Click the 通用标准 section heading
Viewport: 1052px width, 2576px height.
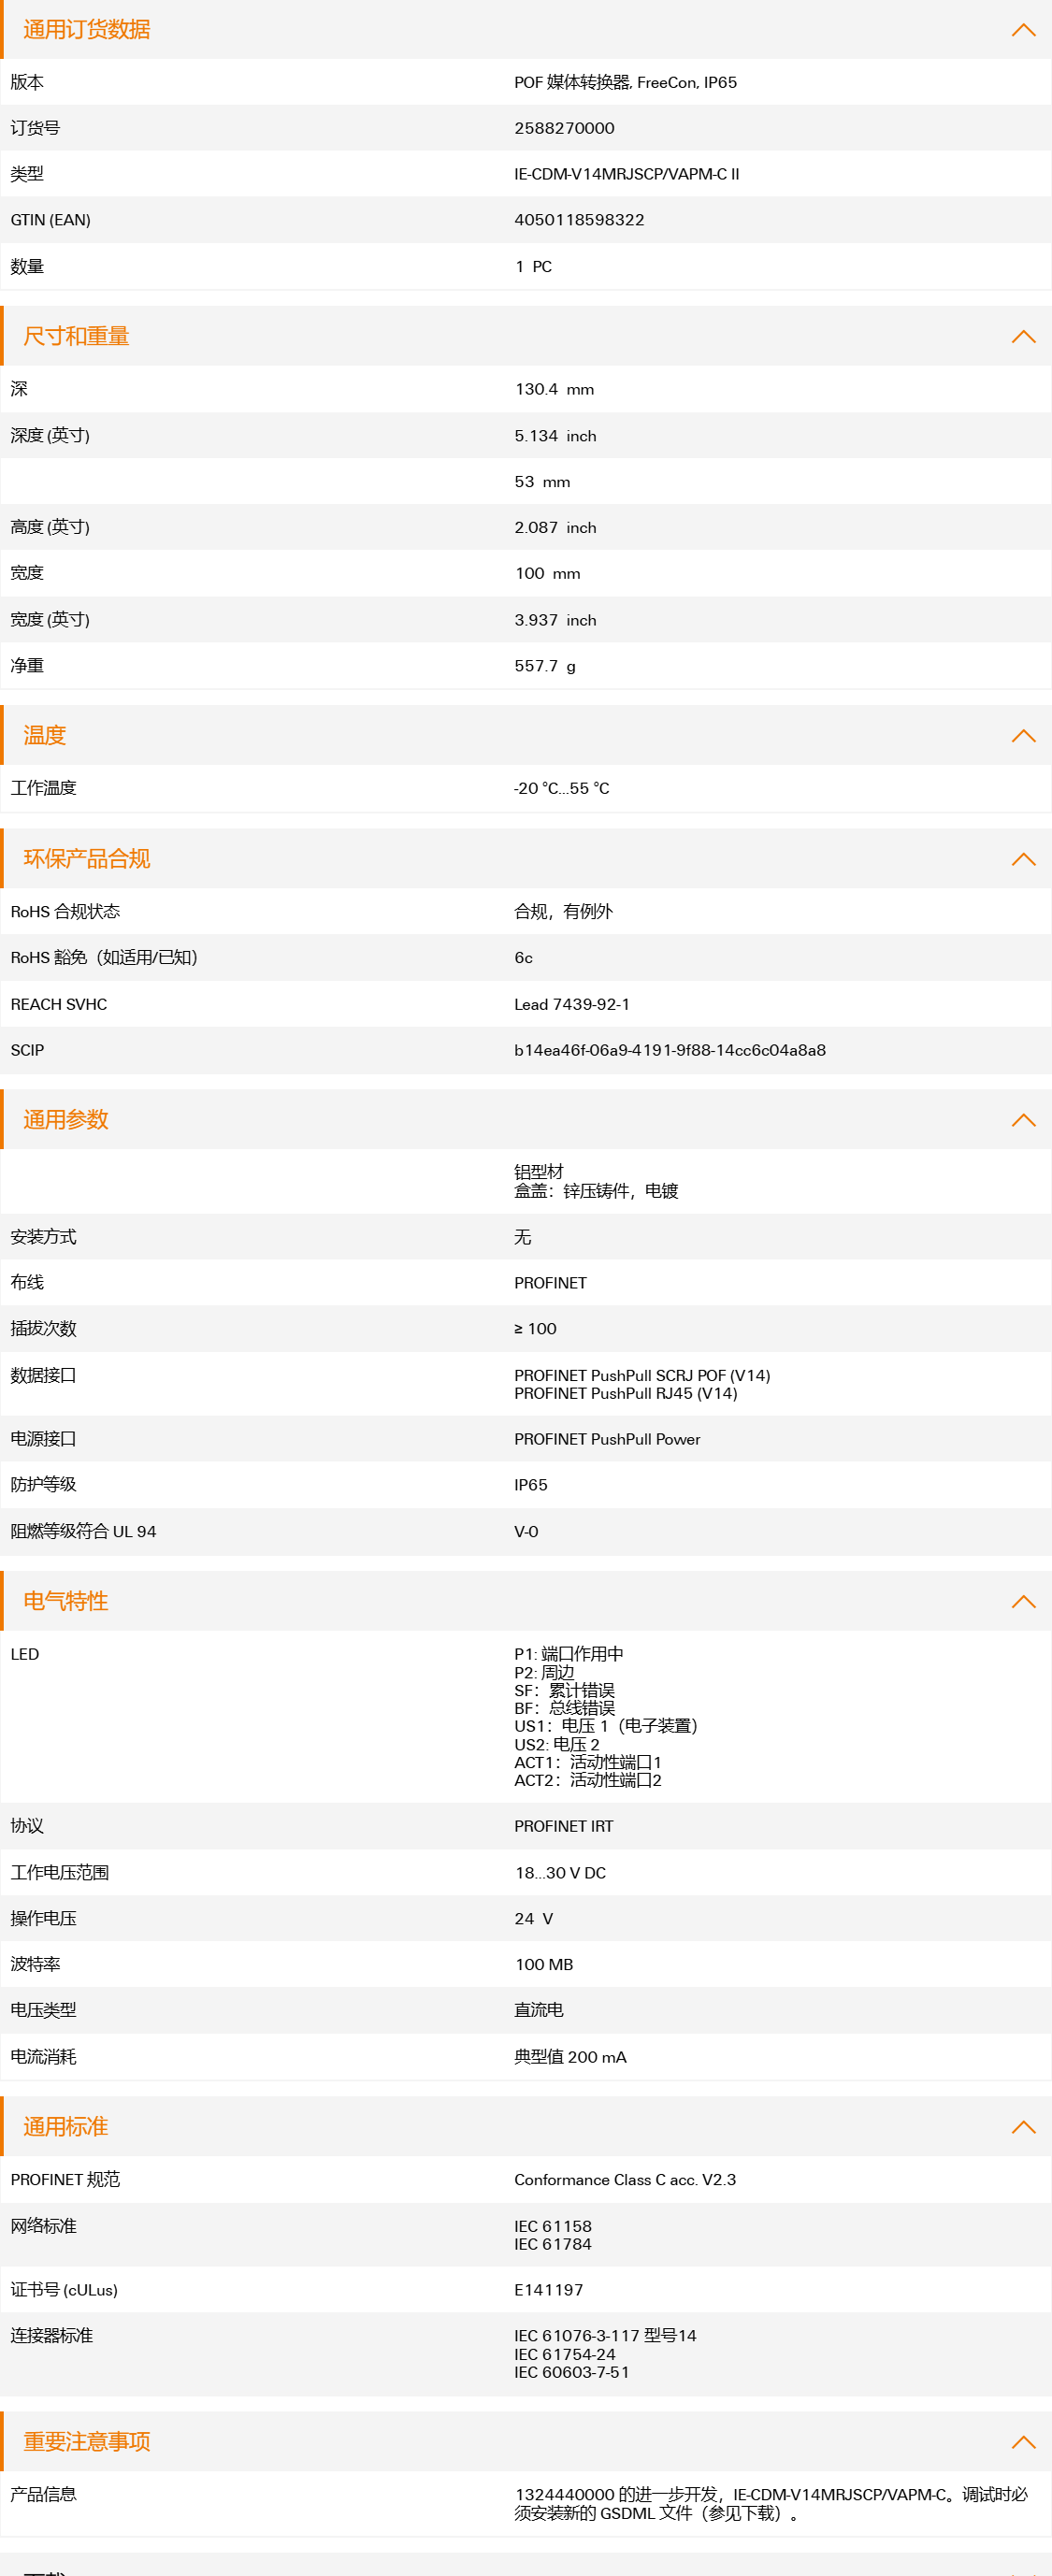tap(66, 2126)
